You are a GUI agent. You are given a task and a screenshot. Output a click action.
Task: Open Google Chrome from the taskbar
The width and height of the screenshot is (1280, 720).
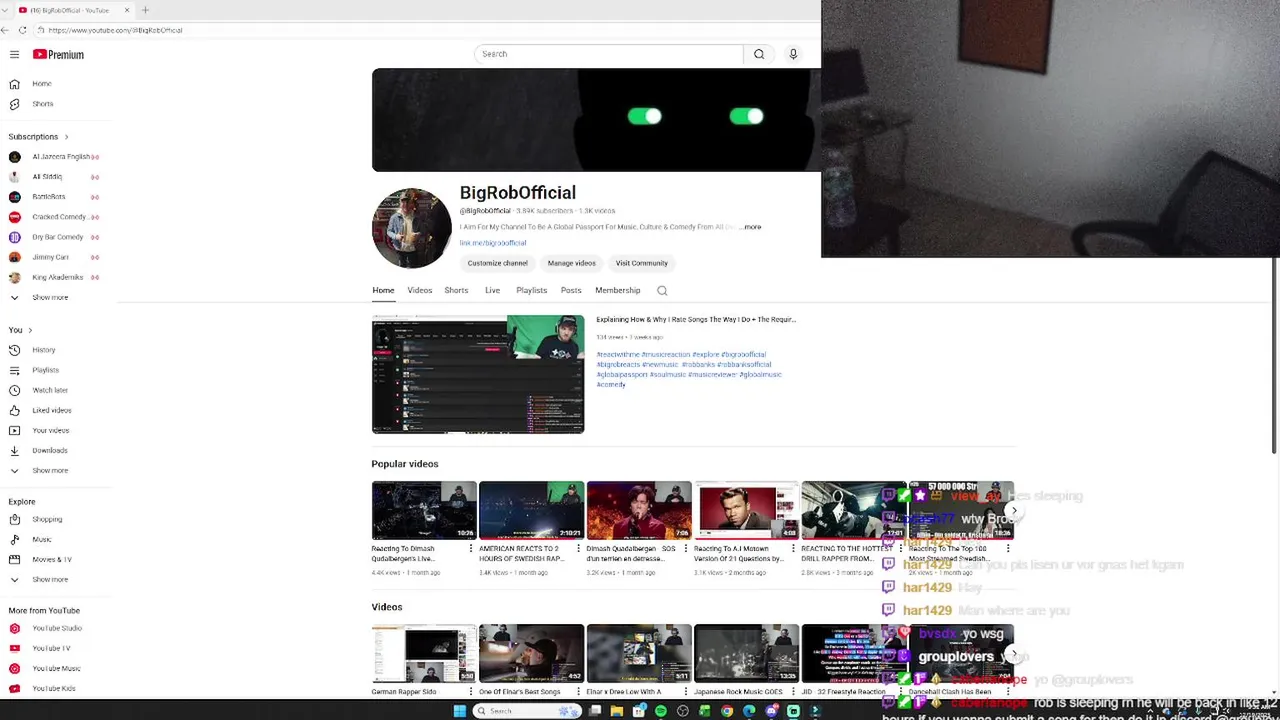click(727, 711)
